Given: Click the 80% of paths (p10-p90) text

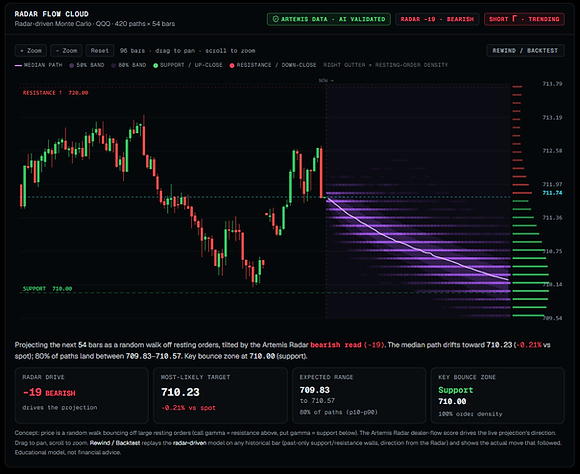Looking at the screenshot, I should tap(338, 412).
